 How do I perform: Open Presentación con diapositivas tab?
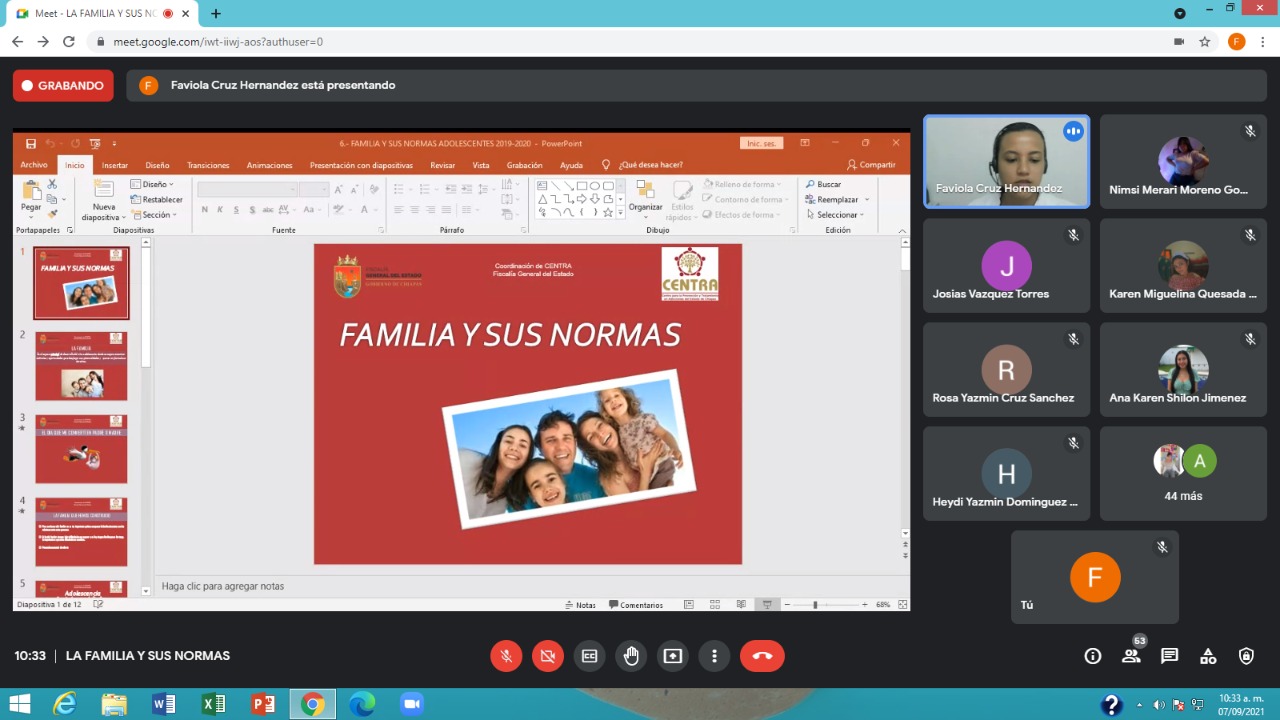(361, 165)
